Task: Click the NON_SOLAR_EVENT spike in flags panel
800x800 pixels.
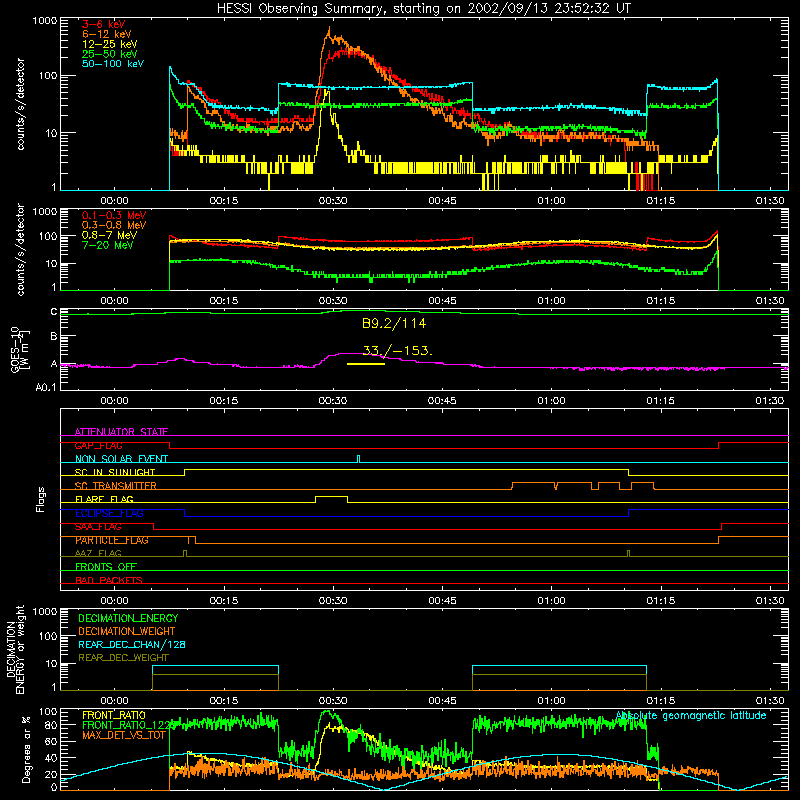Action: click(359, 459)
